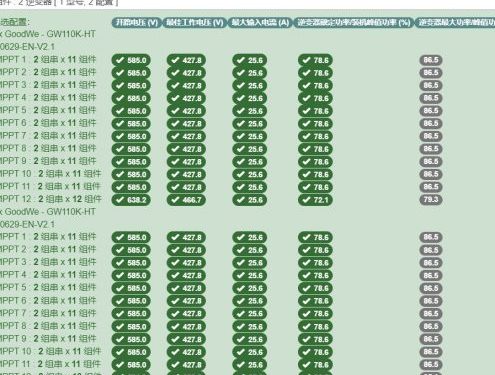
Task: Select the 开路电压 (V) column header
Action: pos(136,23)
